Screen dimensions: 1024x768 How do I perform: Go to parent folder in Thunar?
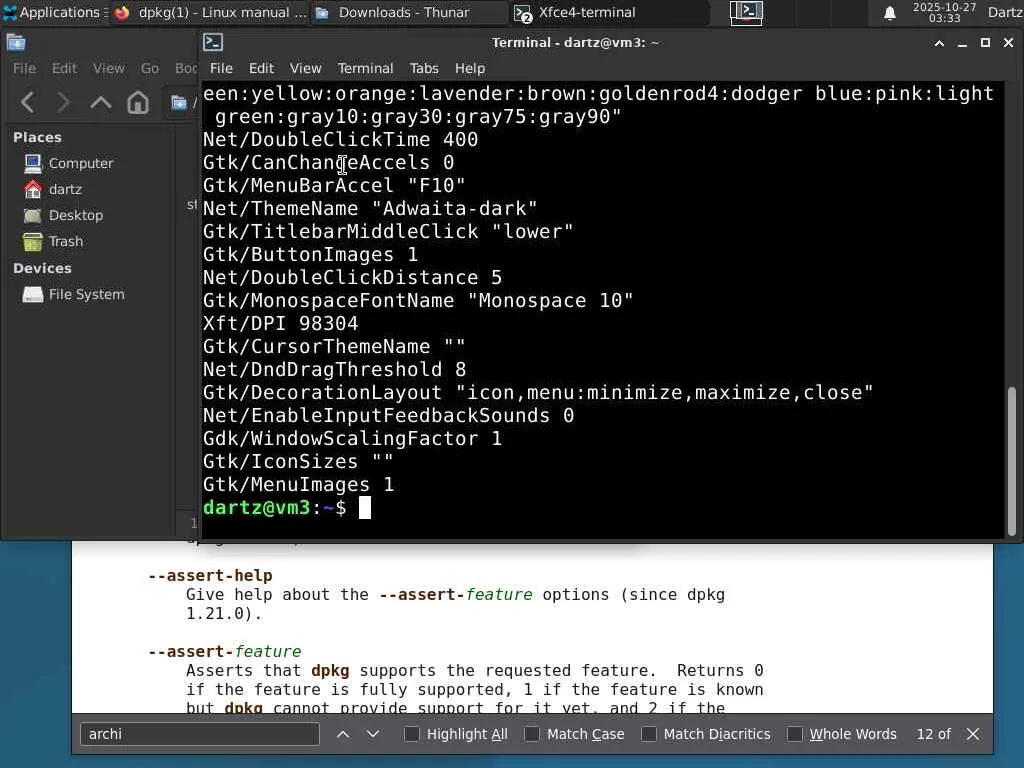point(101,103)
